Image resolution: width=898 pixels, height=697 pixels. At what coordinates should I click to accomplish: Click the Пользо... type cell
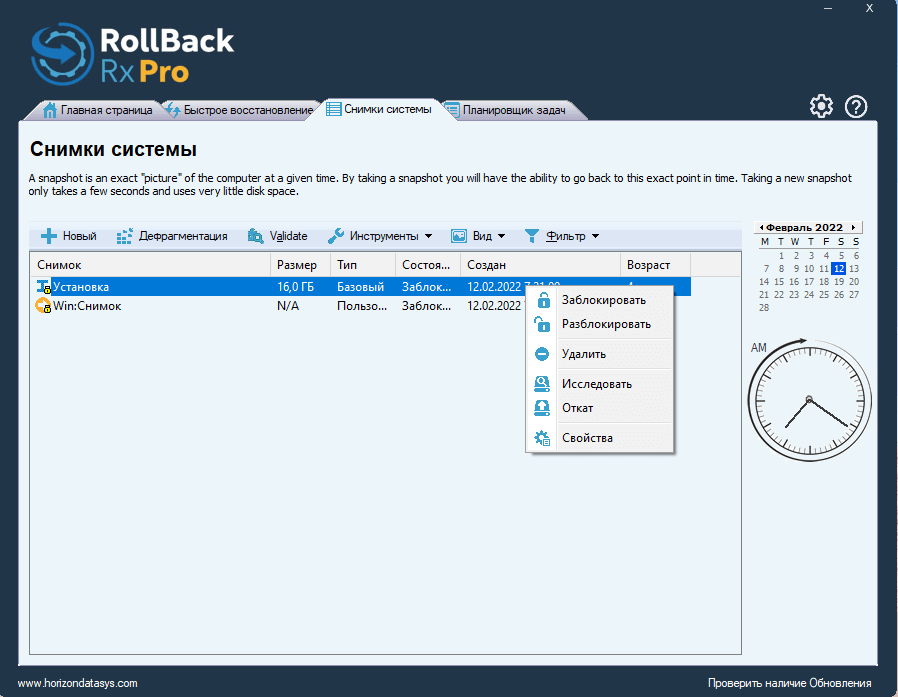click(x=362, y=306)
